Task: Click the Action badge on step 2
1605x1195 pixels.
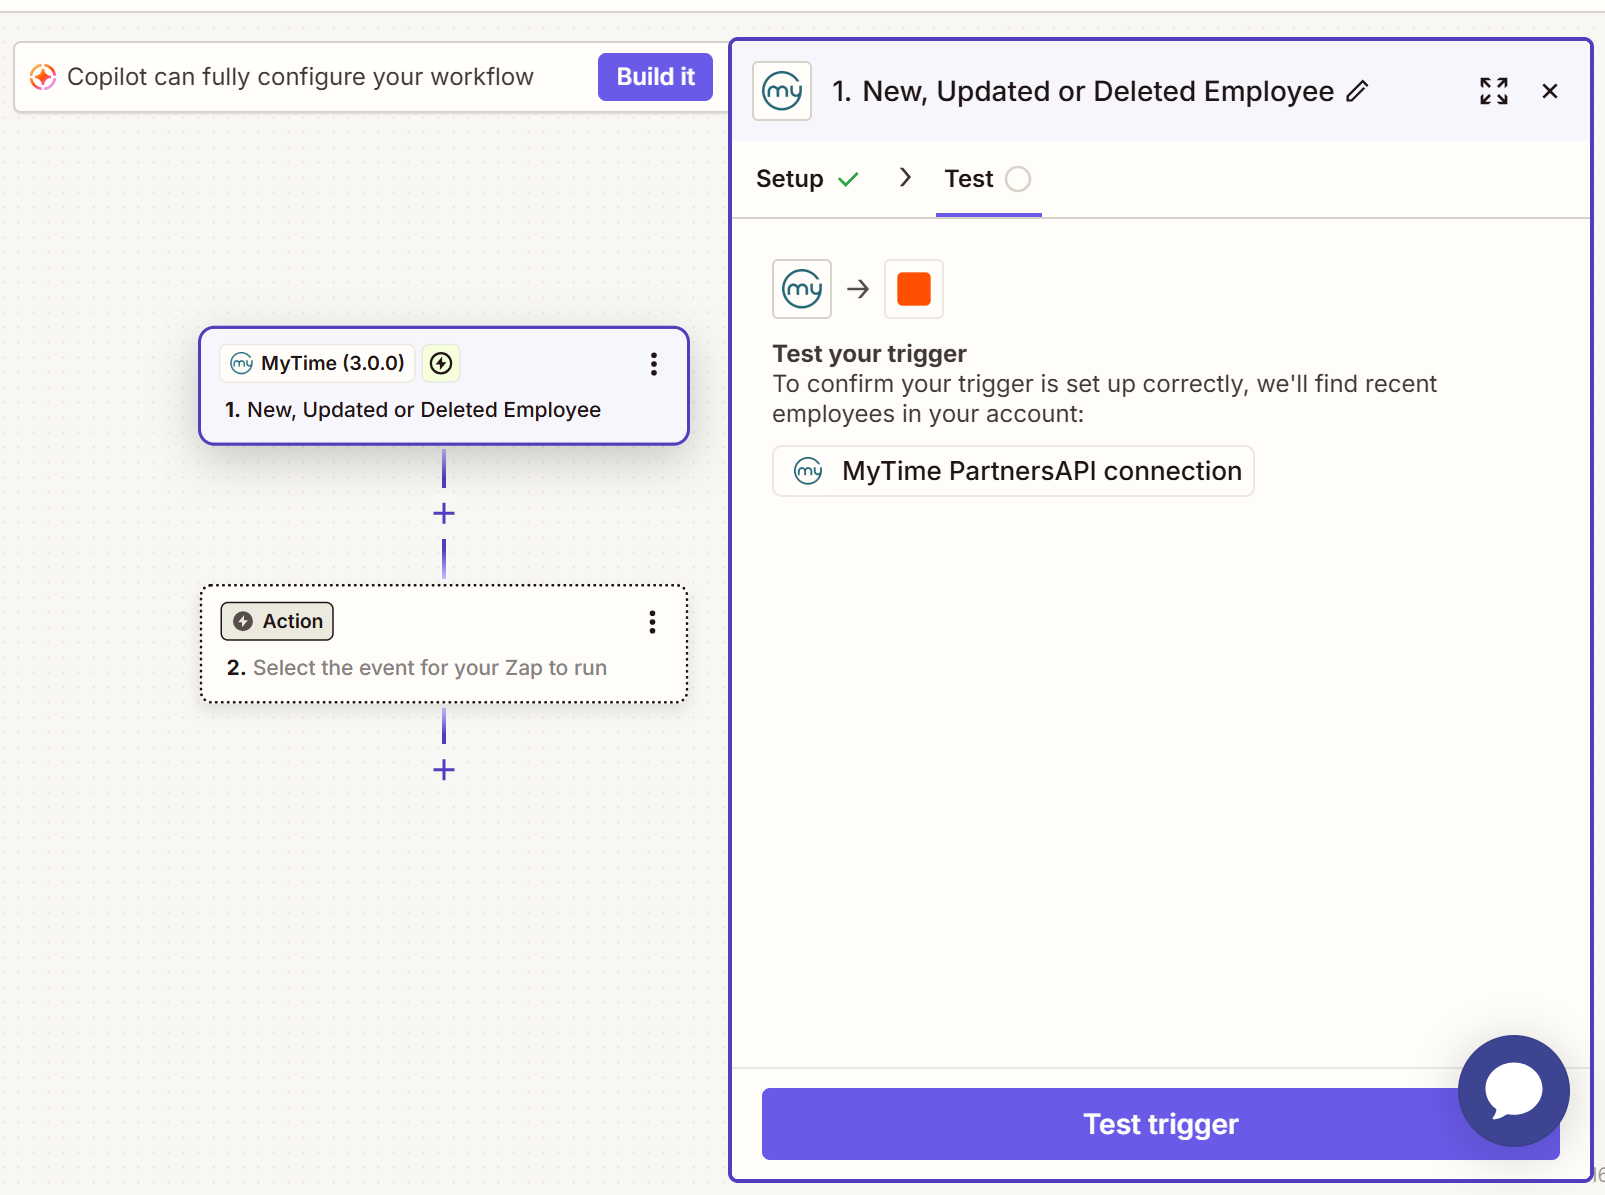Action: 277,621
